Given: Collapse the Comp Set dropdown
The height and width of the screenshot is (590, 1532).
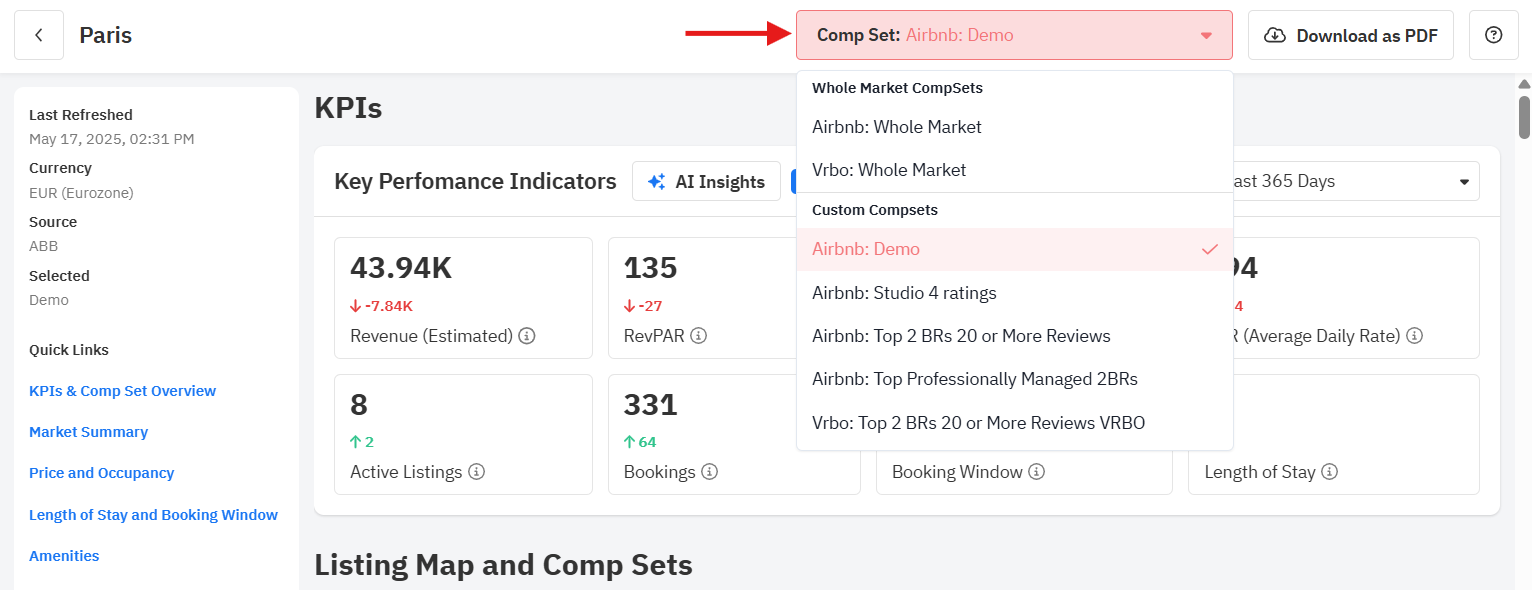Looking at the screenshot, I should [x=1206, y=35].
